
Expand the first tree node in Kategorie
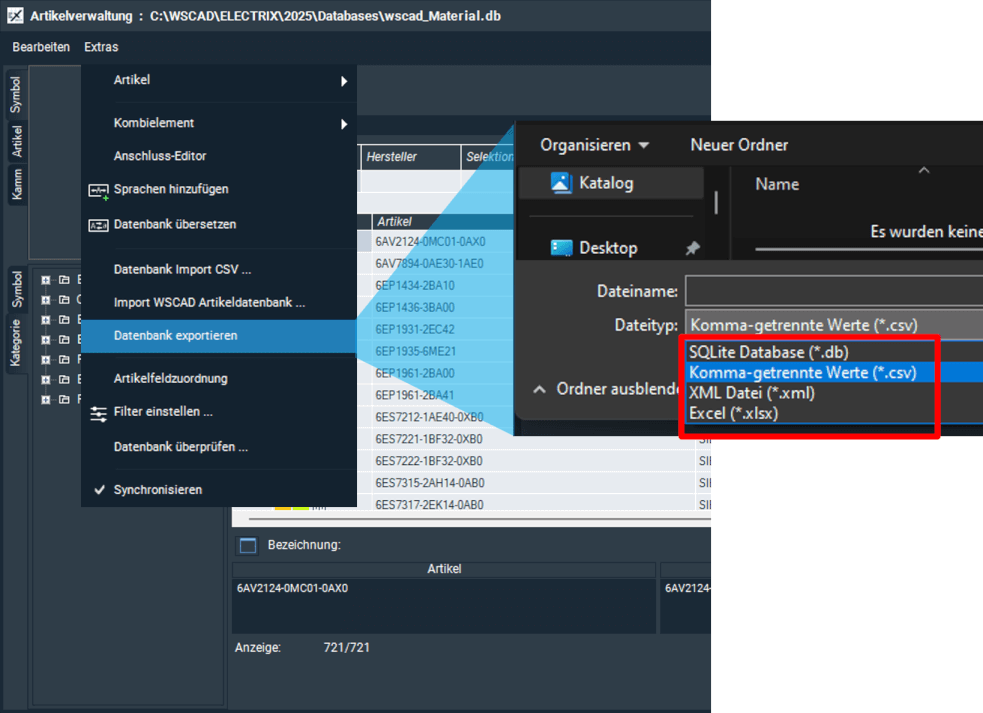point(46,280)
